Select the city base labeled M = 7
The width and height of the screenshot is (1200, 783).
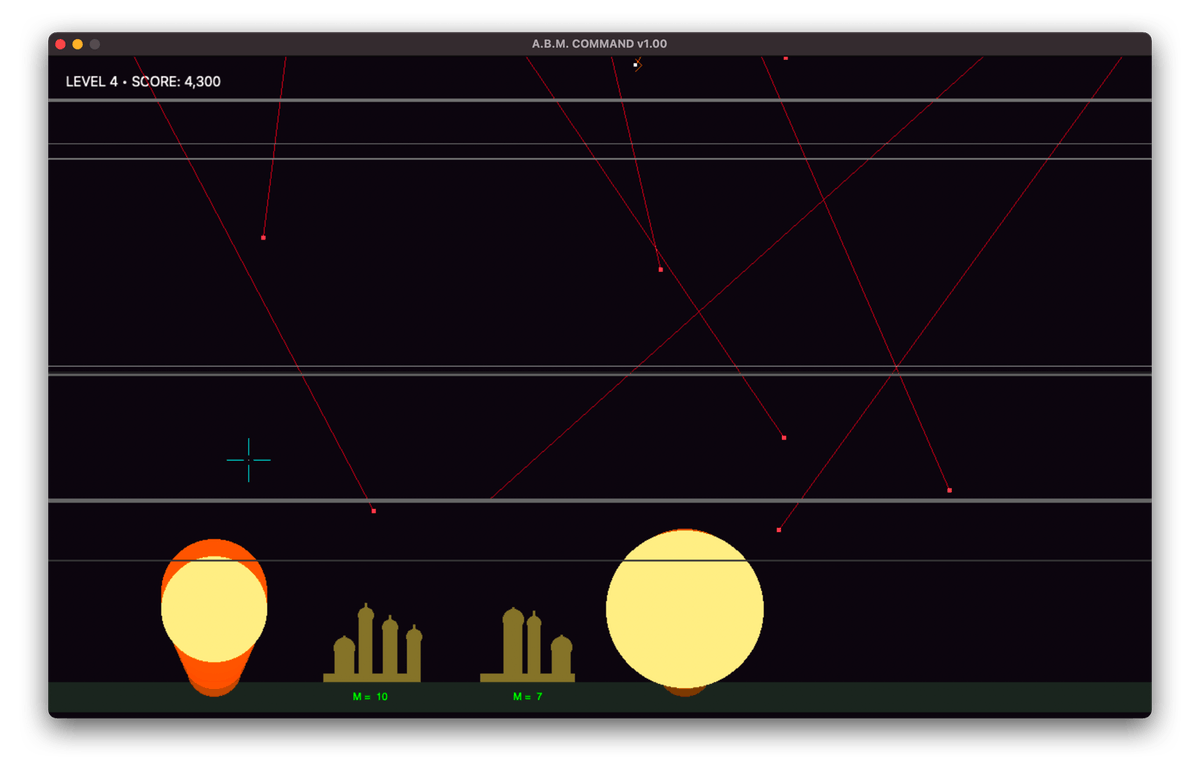click(x=527, y=649)
